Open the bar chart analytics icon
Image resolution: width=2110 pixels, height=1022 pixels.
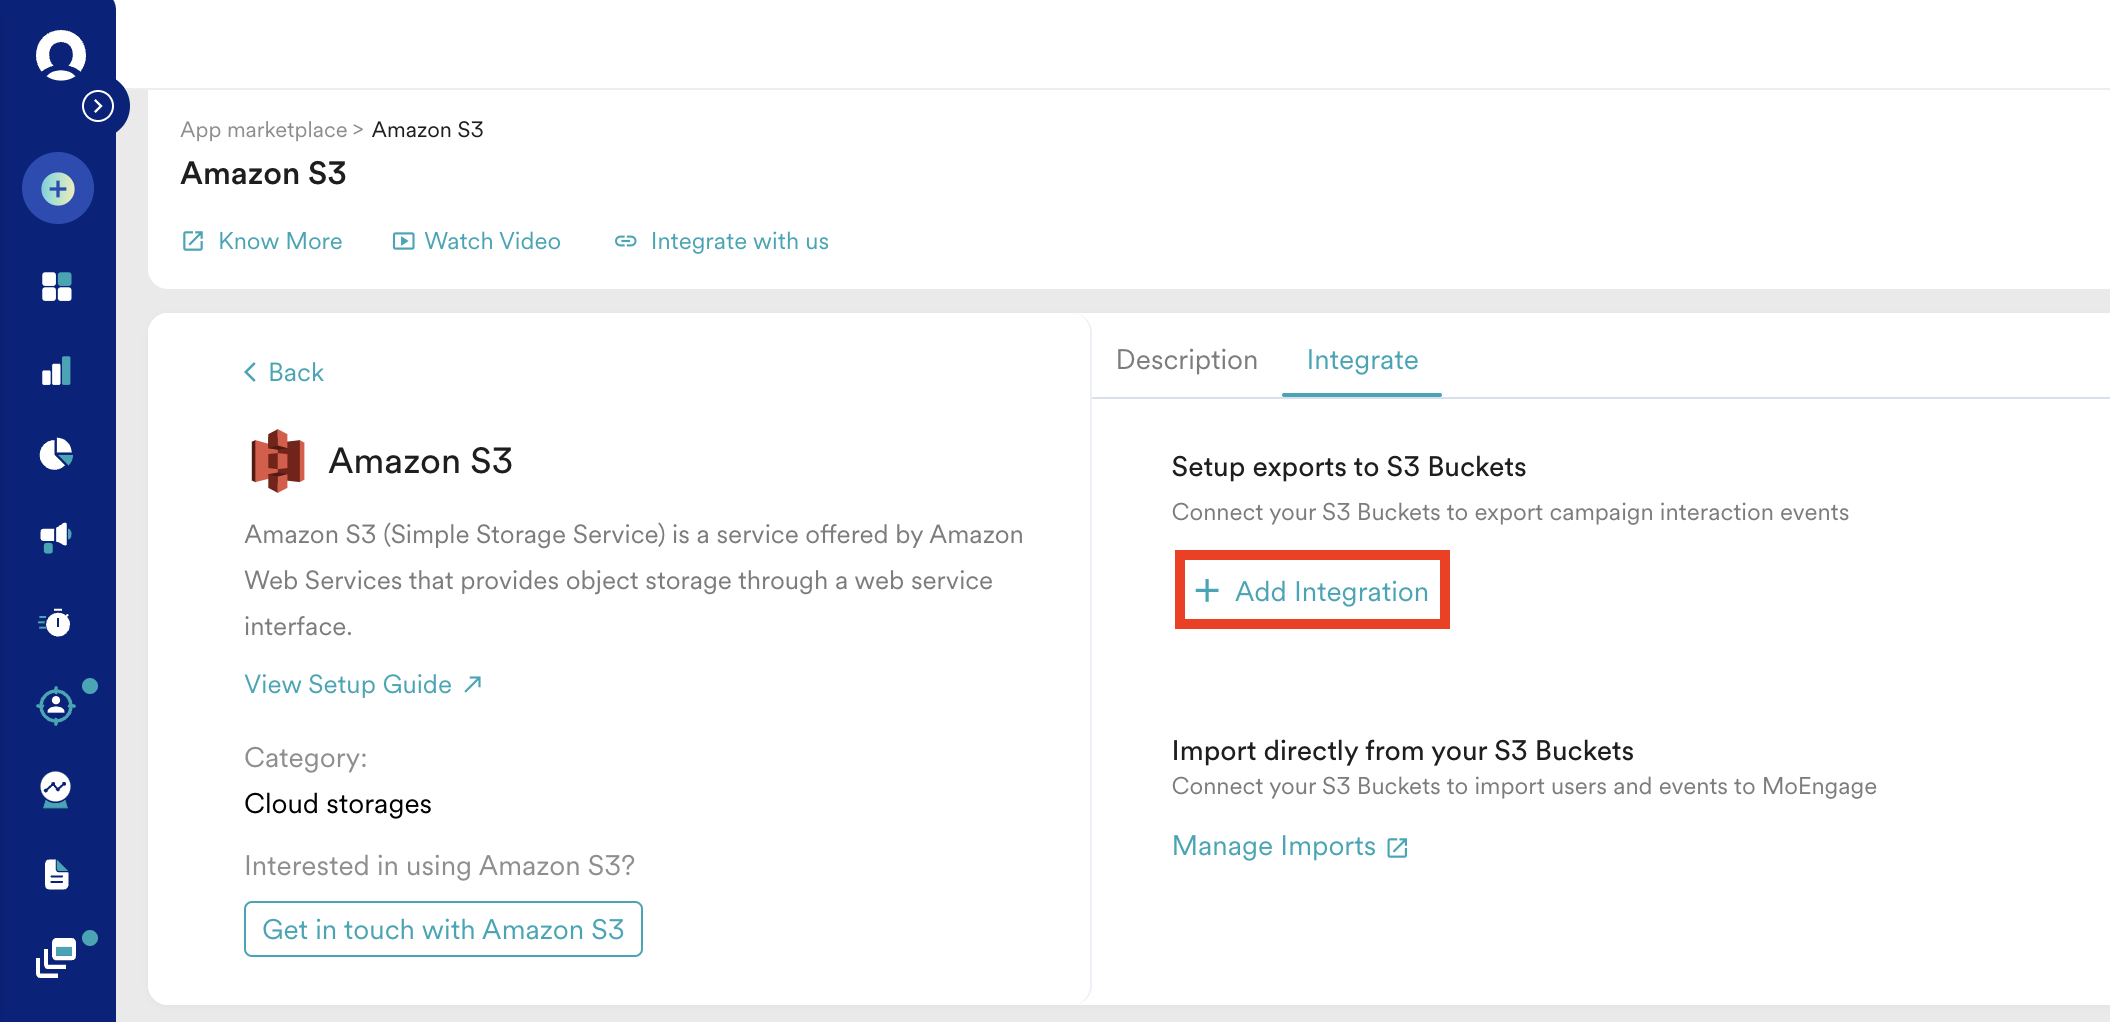[x=57, y=371]
